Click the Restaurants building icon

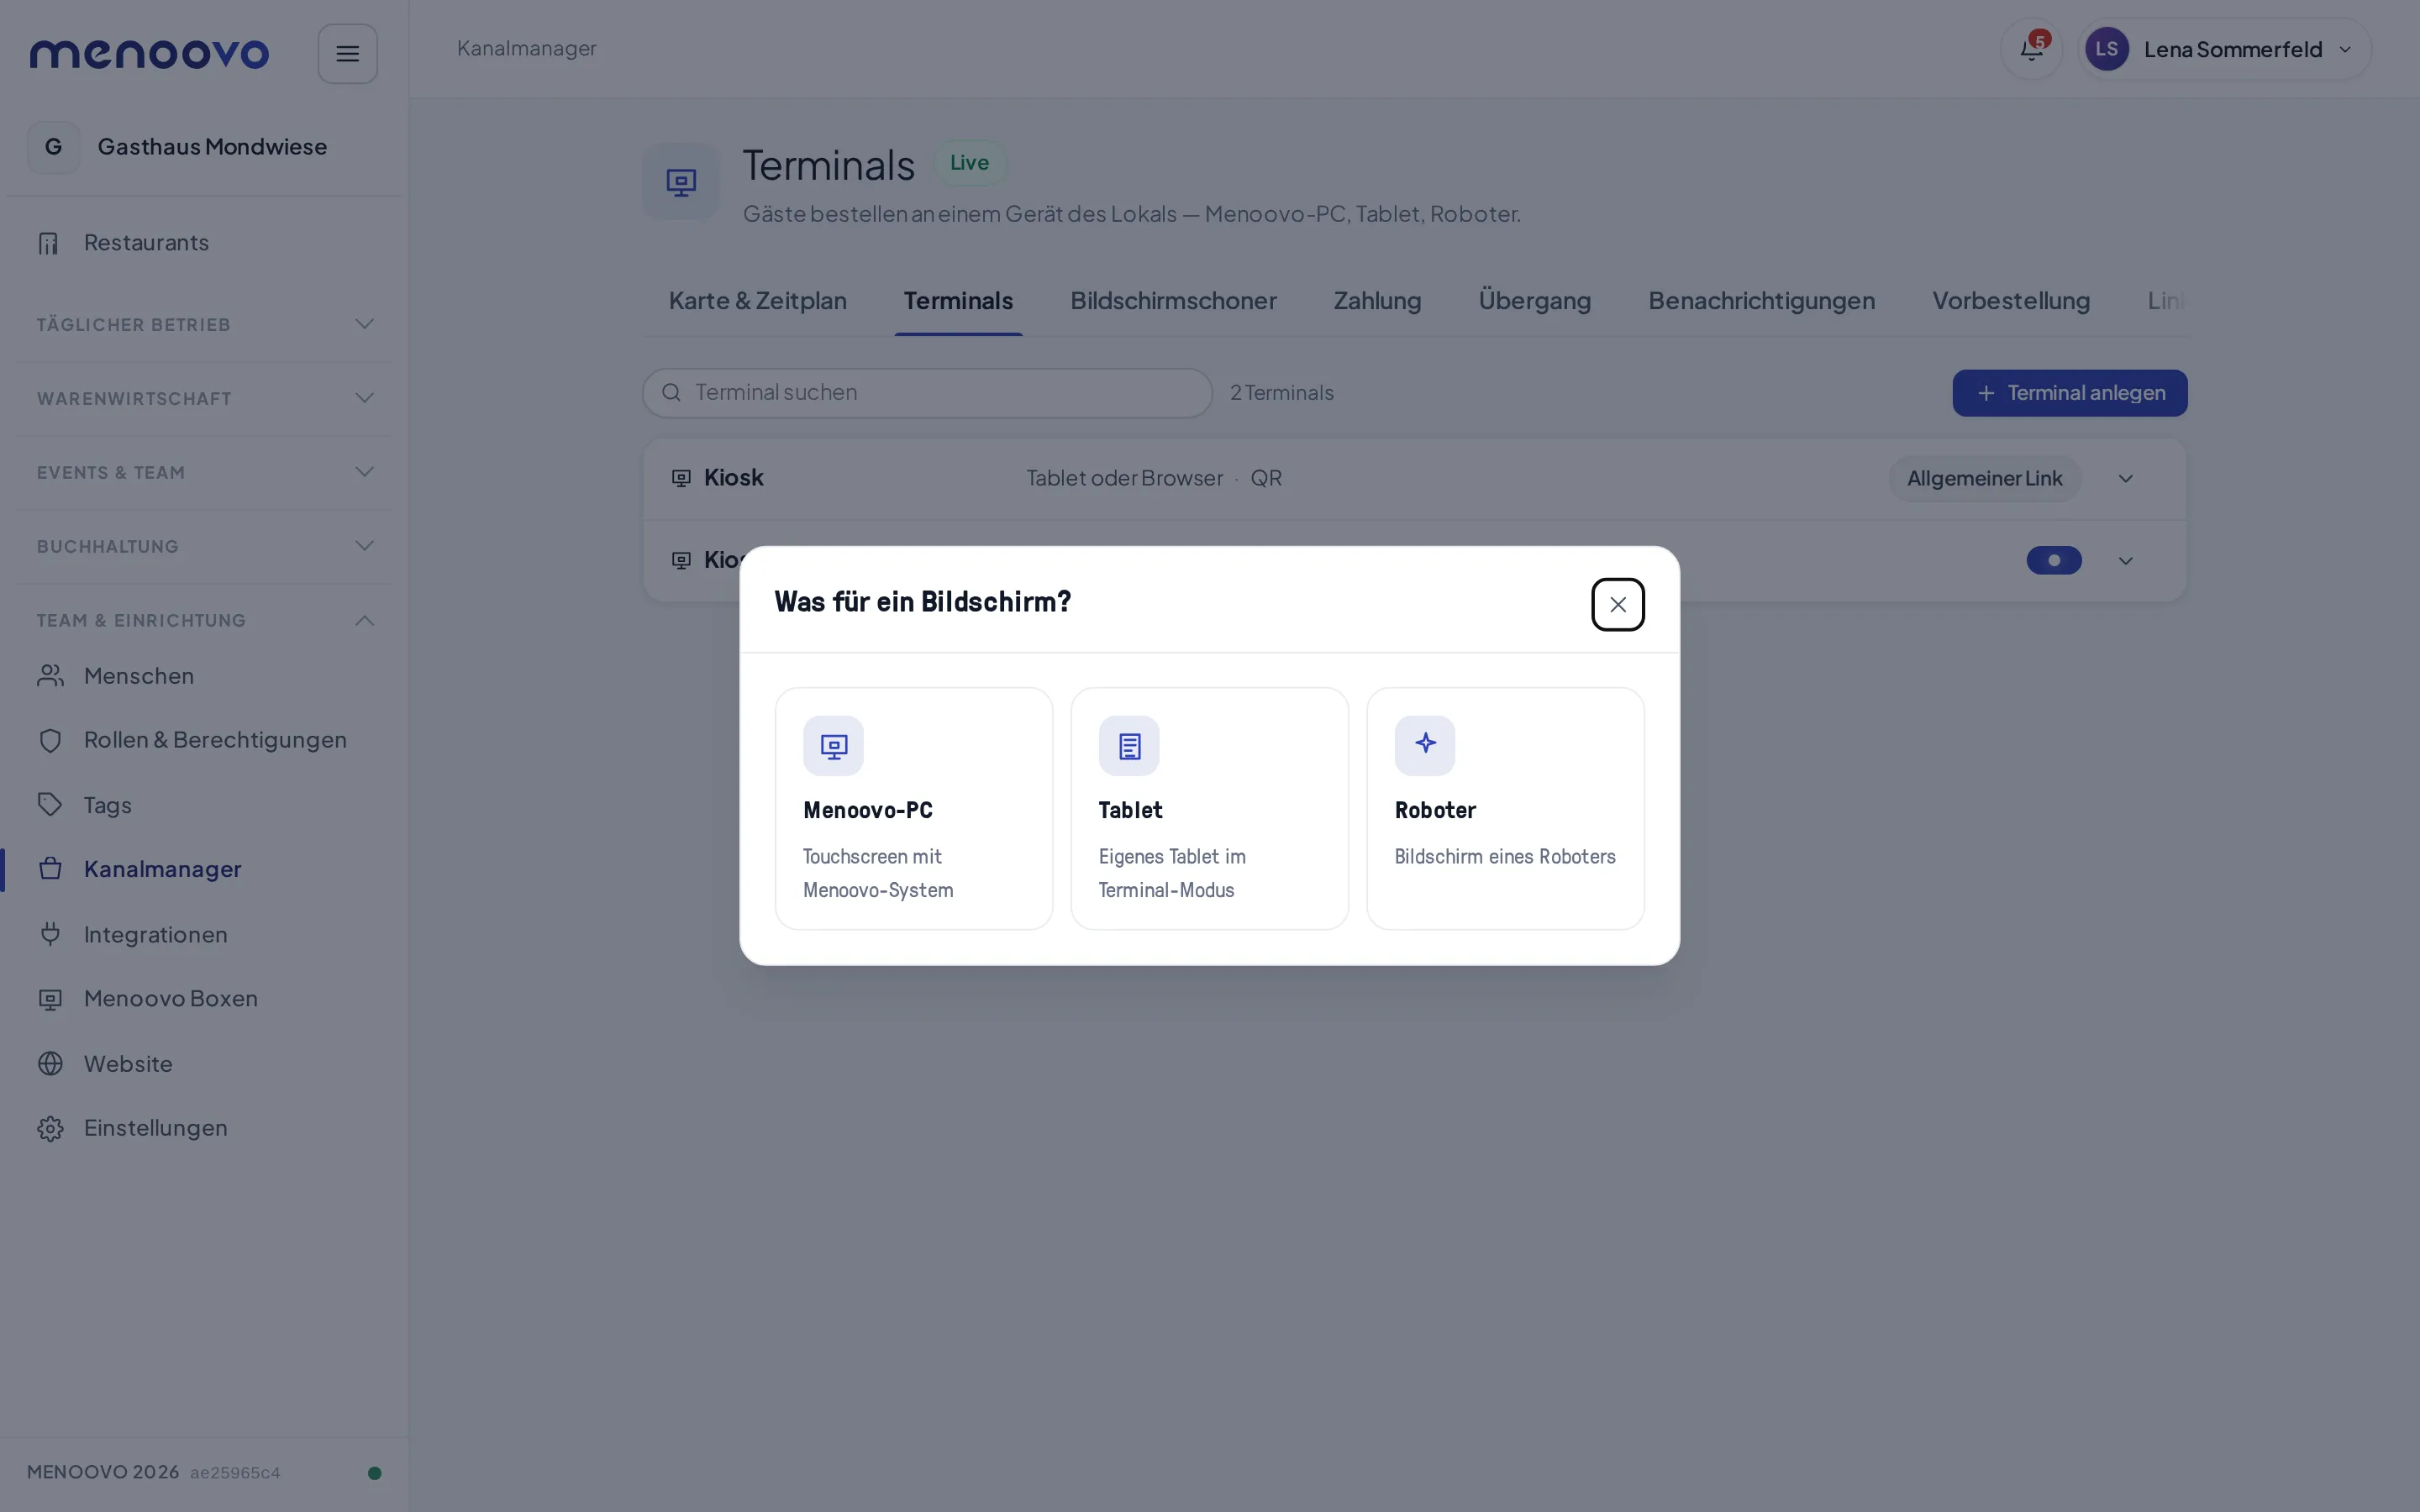point(49,243)
